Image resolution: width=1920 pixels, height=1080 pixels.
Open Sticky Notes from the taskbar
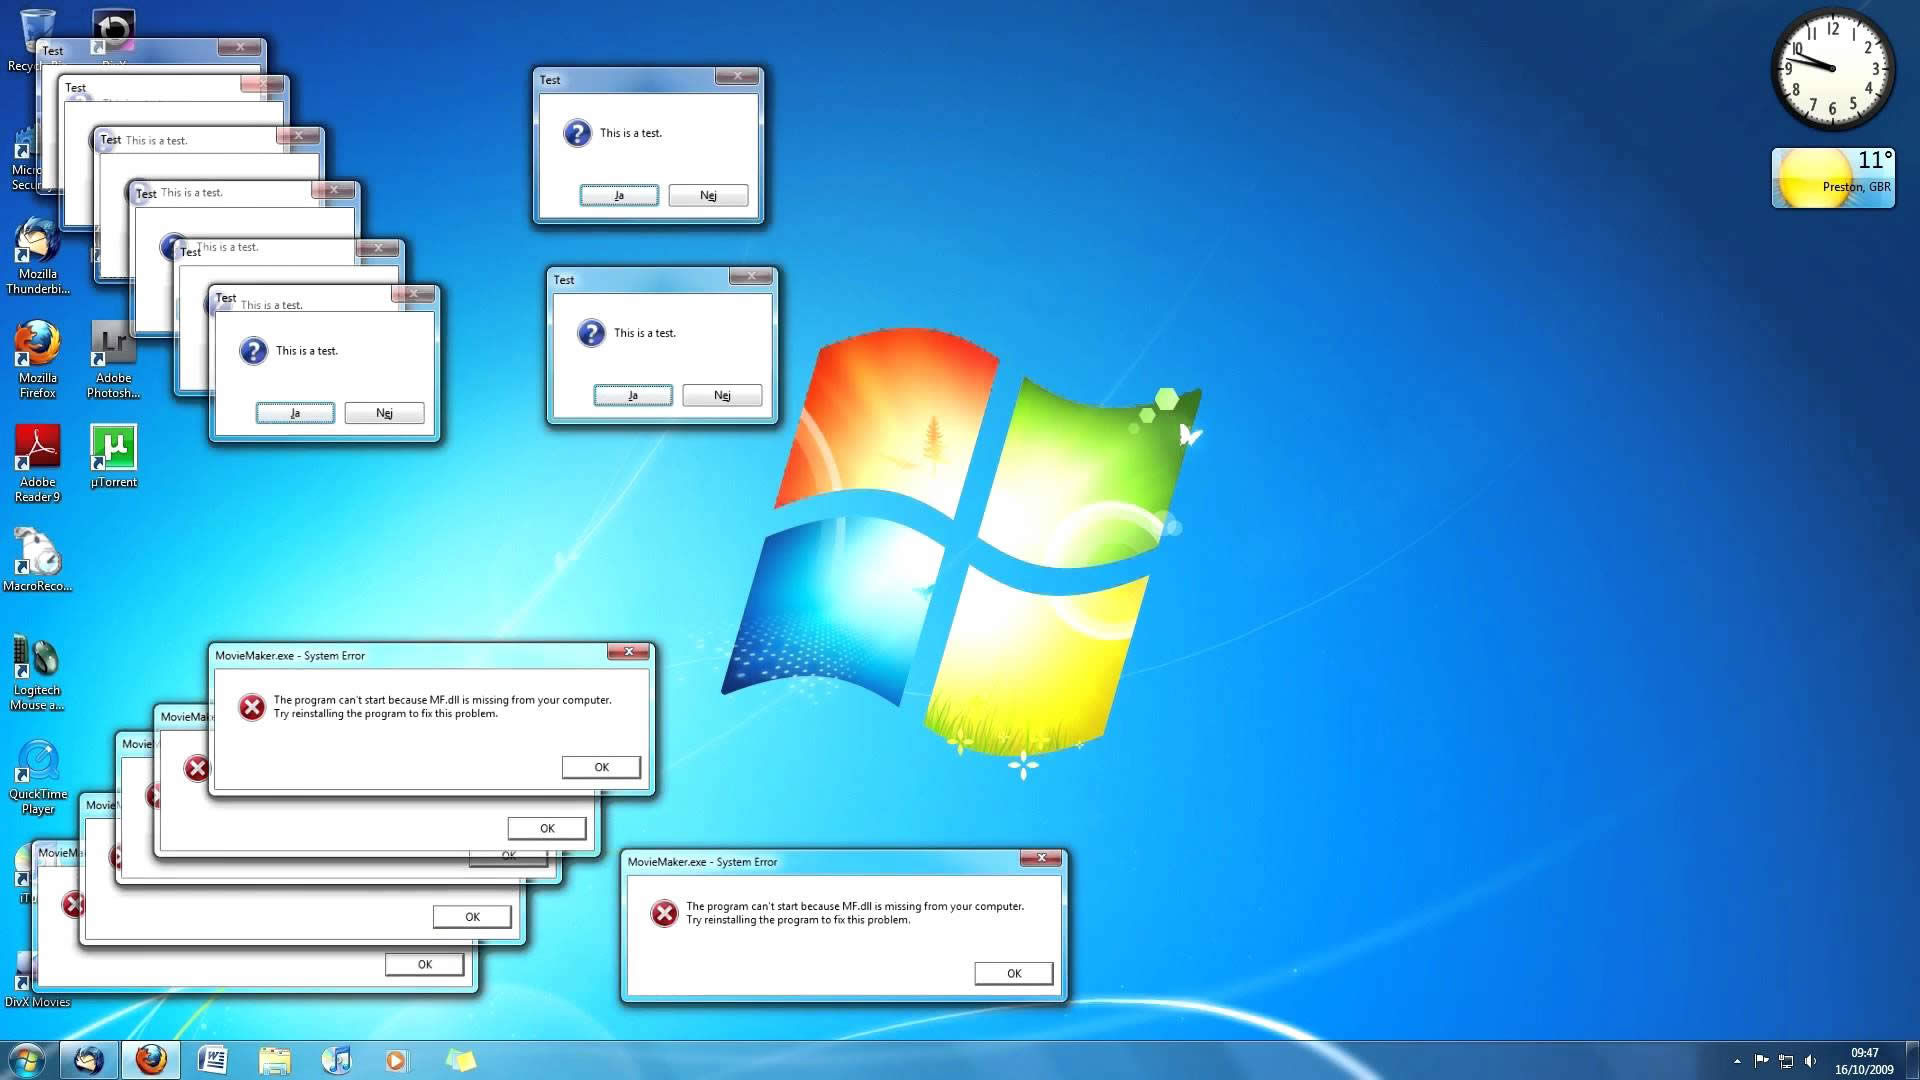pos(460,1059)
